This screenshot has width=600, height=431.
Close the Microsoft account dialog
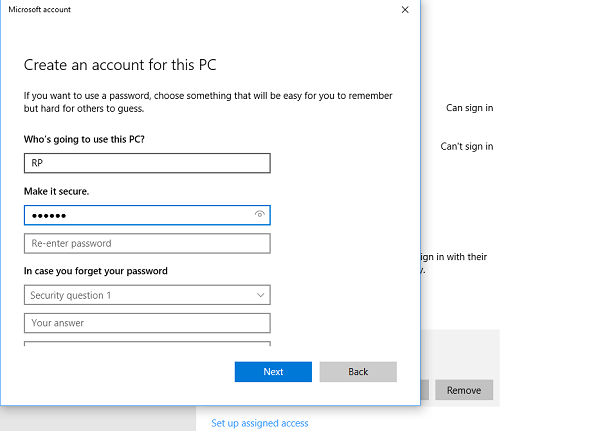pos(405,10)
